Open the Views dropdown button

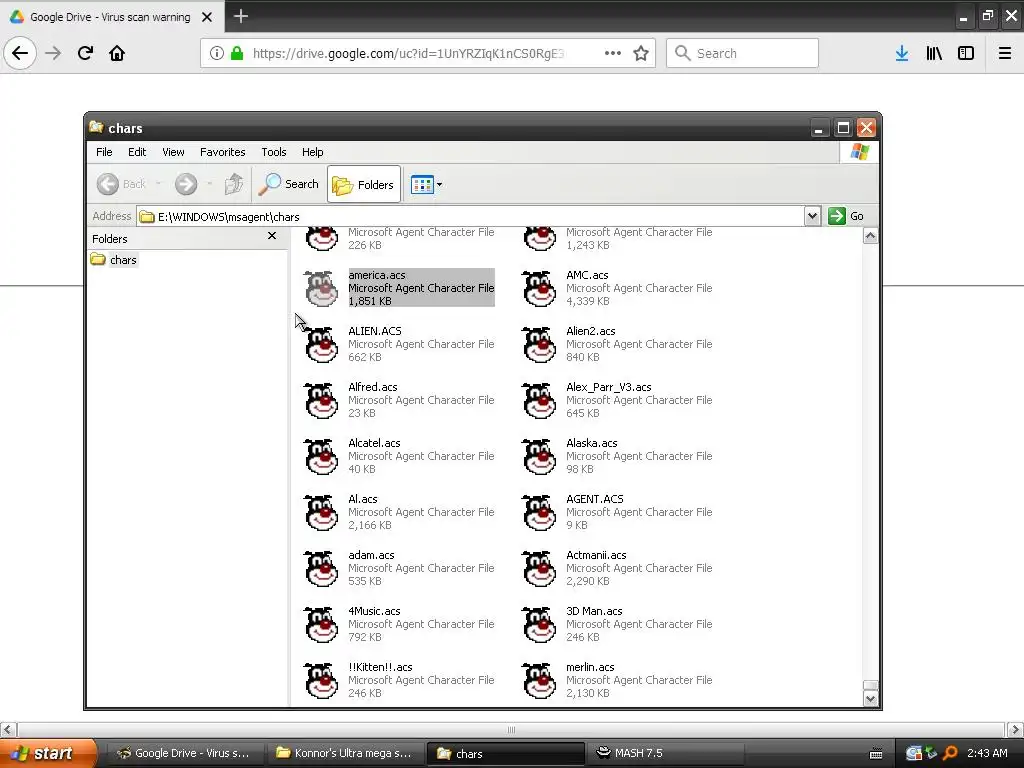tap(426, 185)
